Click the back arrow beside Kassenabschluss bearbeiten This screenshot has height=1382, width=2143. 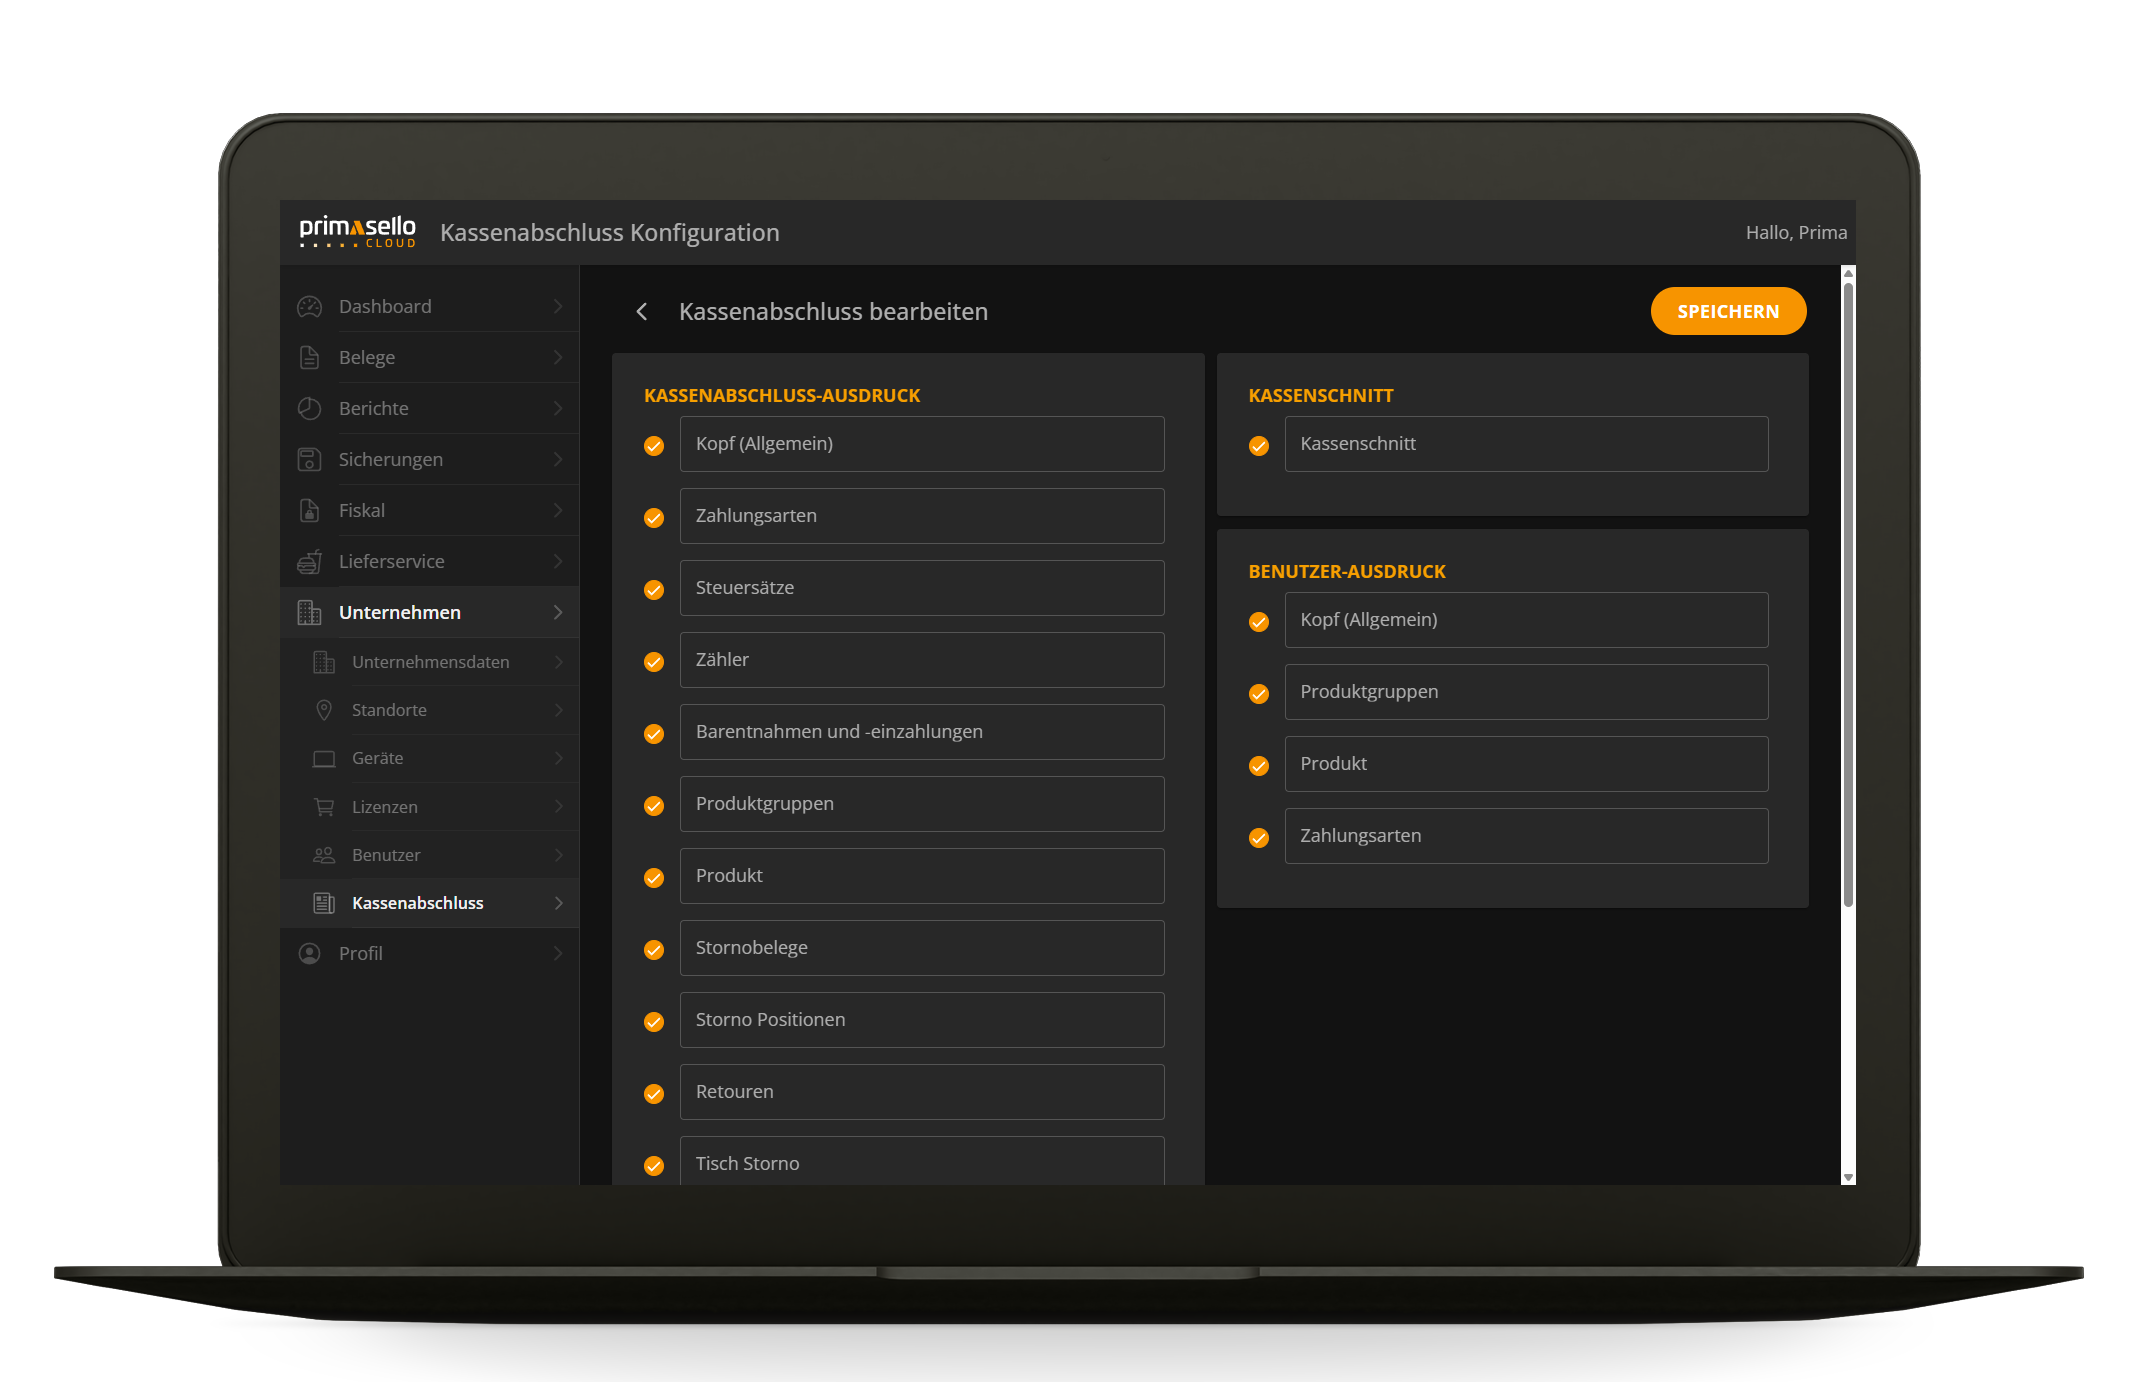pyautogui.click(x=641, y=311)
